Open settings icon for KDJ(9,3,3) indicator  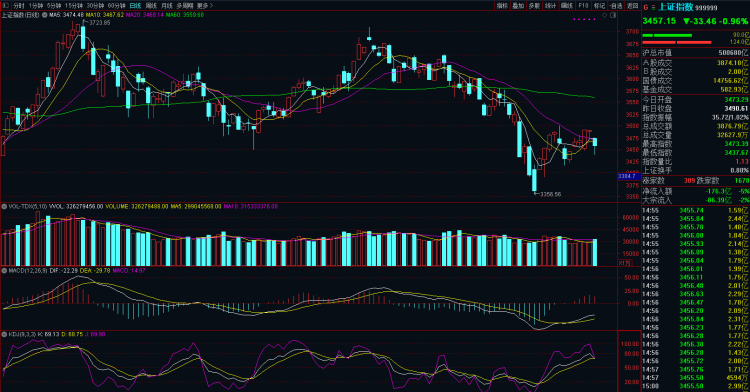click(x=4, y=334)
